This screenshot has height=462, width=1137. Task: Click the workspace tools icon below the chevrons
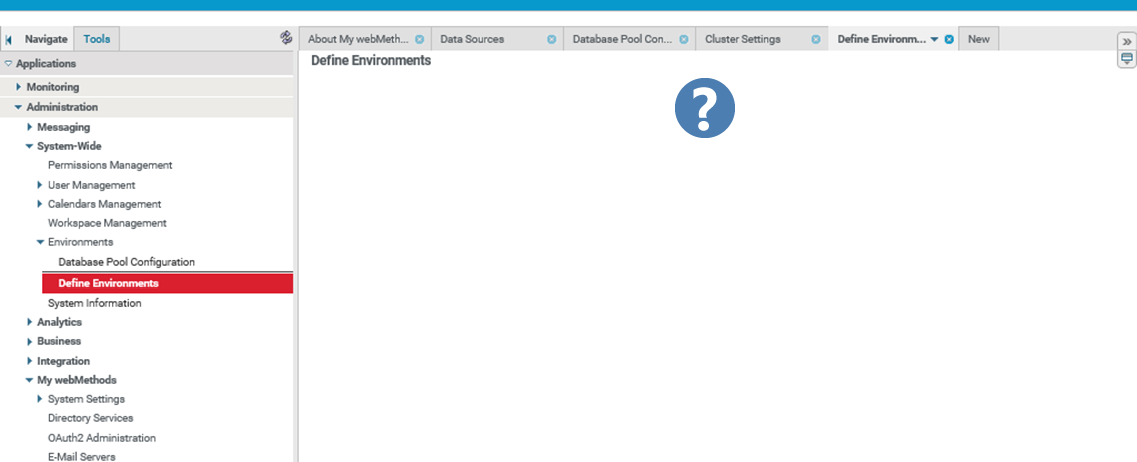(x=1127, y=59)
